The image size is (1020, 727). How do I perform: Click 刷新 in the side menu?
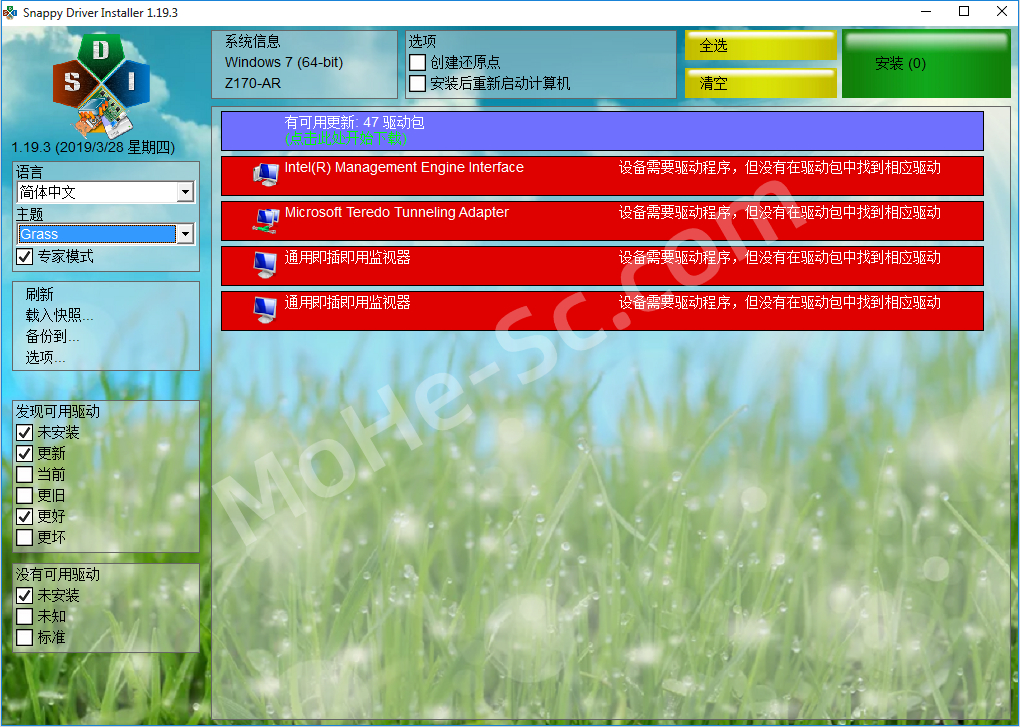40,295
